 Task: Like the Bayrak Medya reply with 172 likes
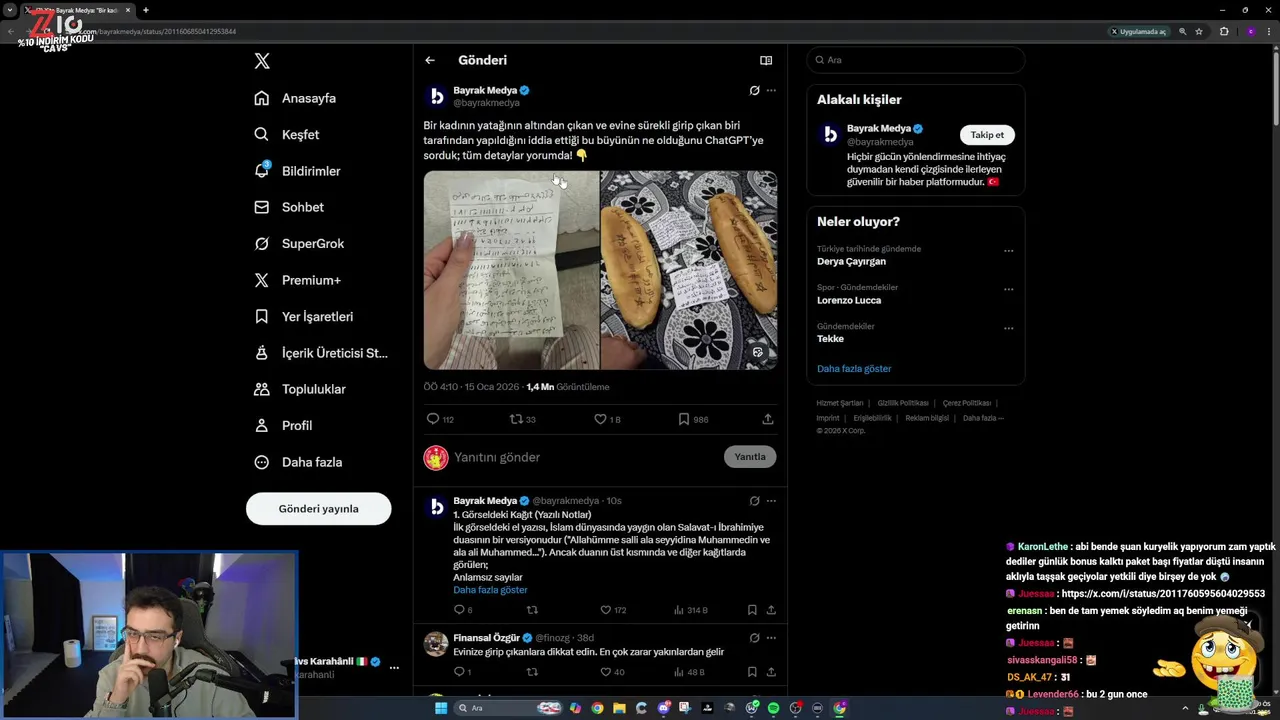tap(612, 610)
